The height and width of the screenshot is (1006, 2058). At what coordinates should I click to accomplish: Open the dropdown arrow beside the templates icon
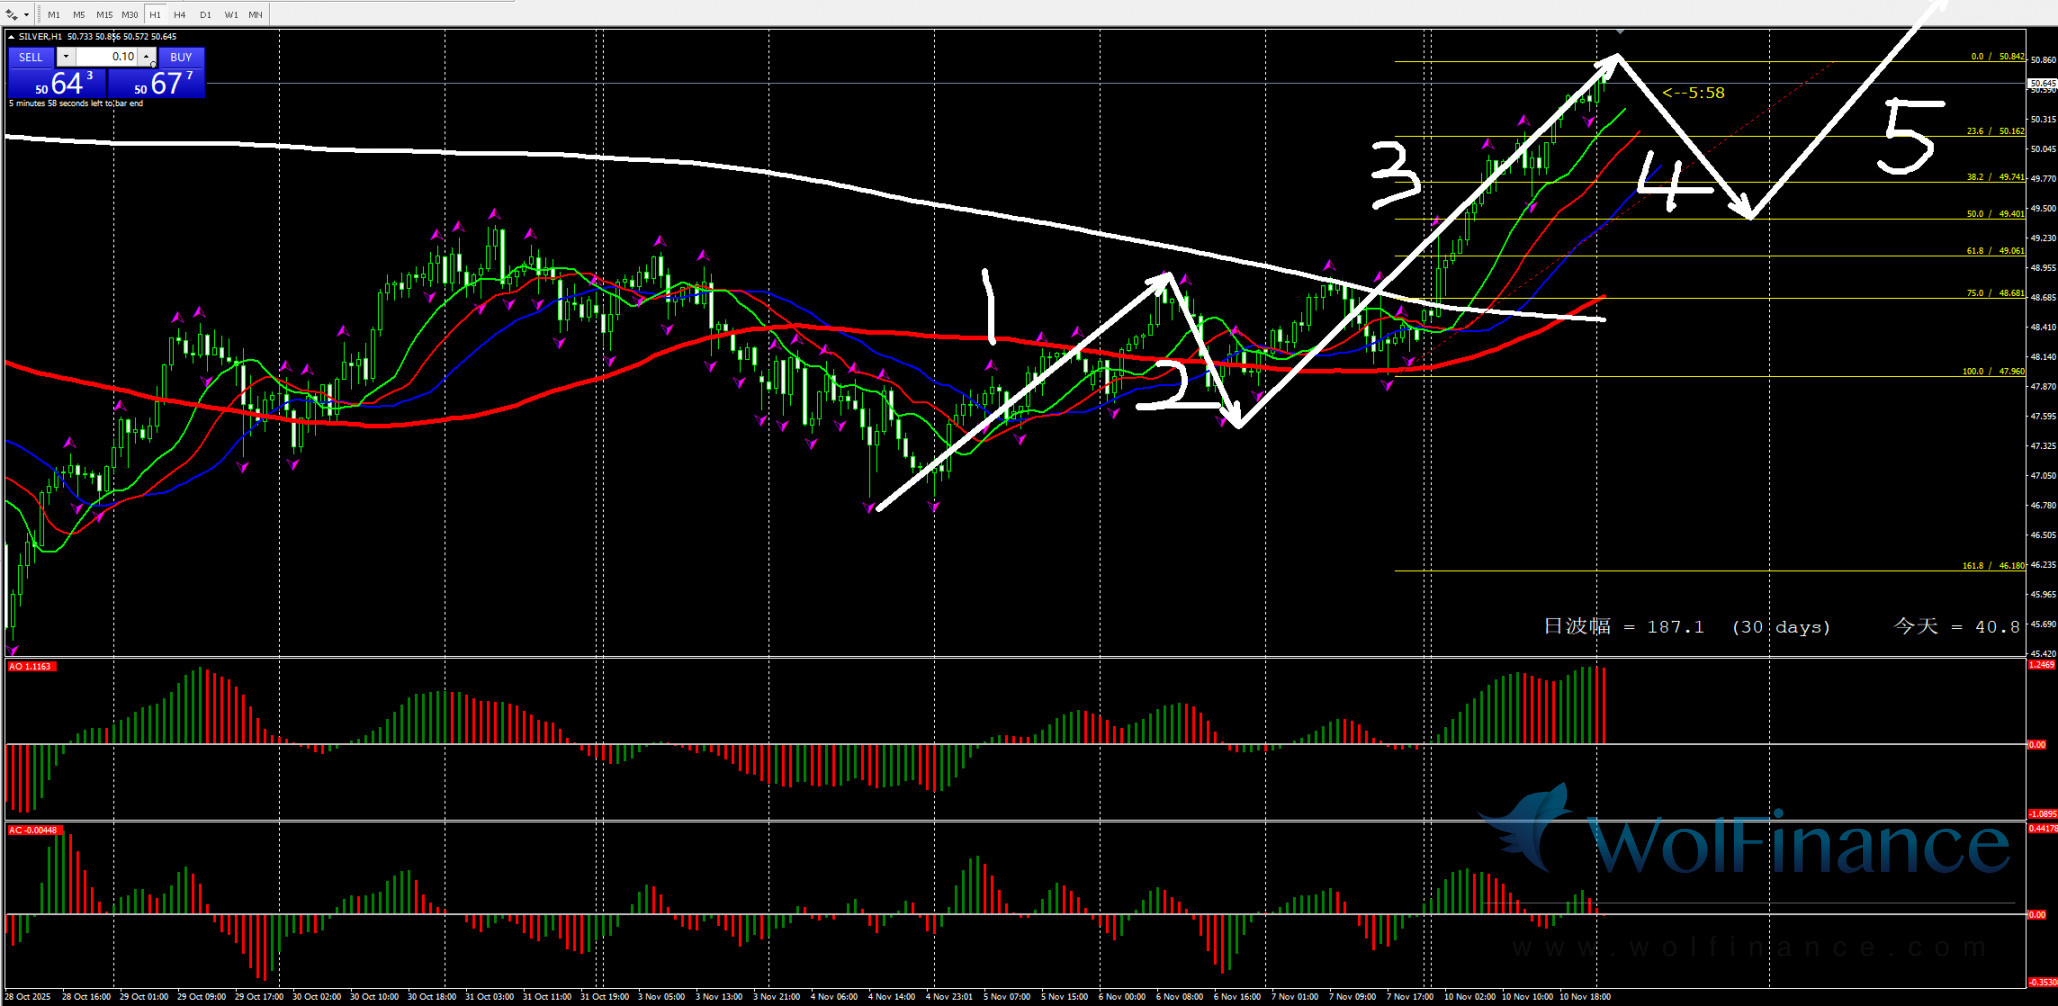pos(26,15)
